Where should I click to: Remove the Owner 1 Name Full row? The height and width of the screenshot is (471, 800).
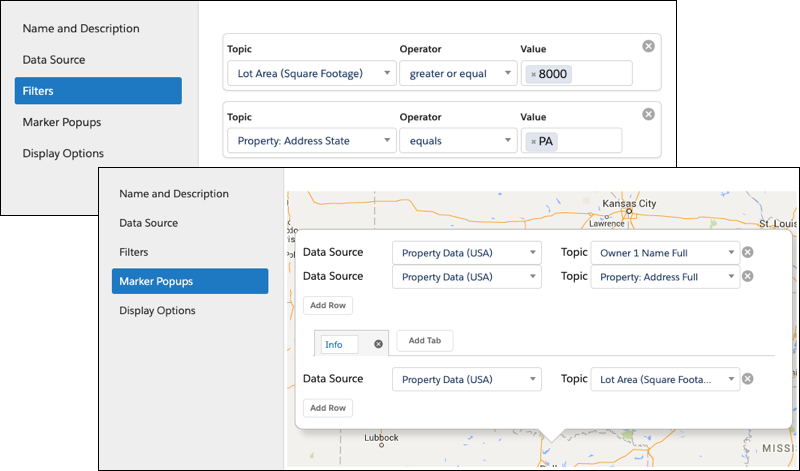pyautogui.click(x=747, y=252)
